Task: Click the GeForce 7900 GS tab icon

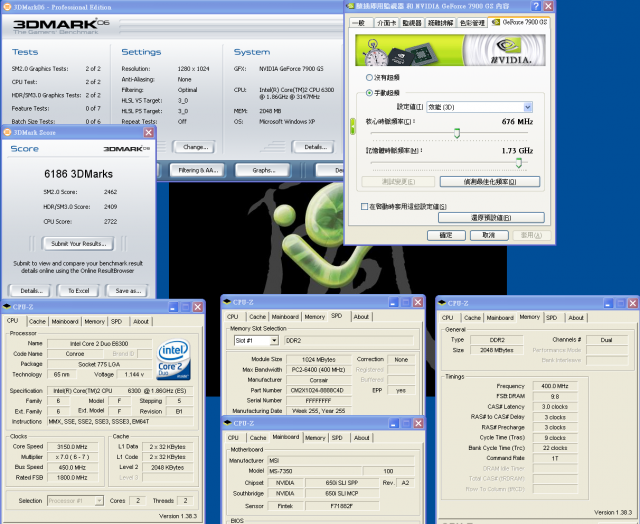Action: pyautogui.click(x=496, y=22)
